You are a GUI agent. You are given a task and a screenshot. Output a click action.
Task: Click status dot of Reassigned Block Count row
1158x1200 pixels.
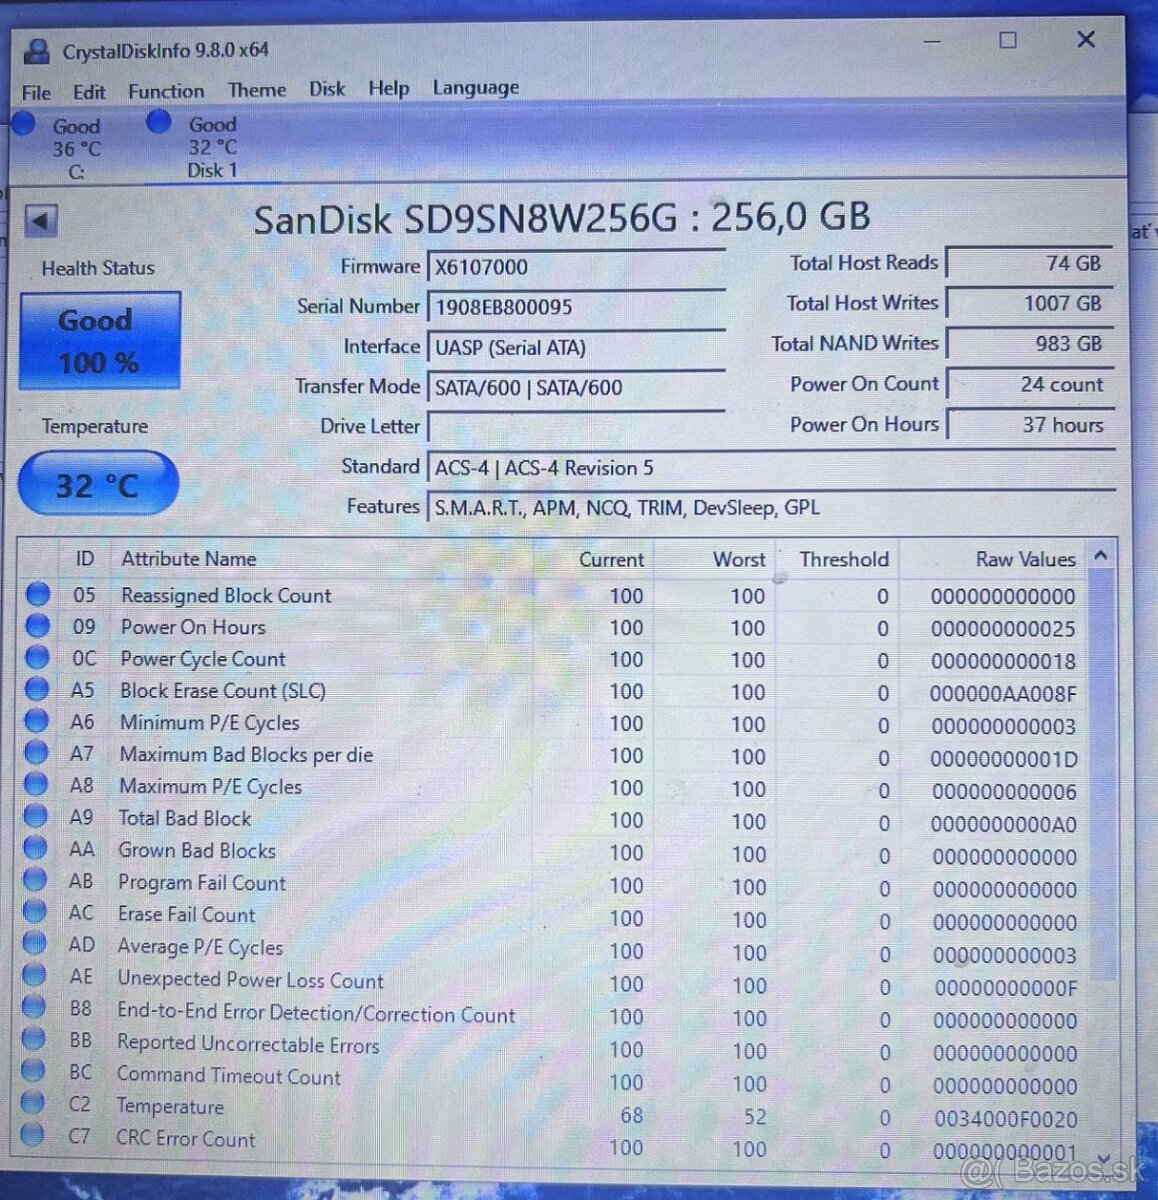point(38,595)
